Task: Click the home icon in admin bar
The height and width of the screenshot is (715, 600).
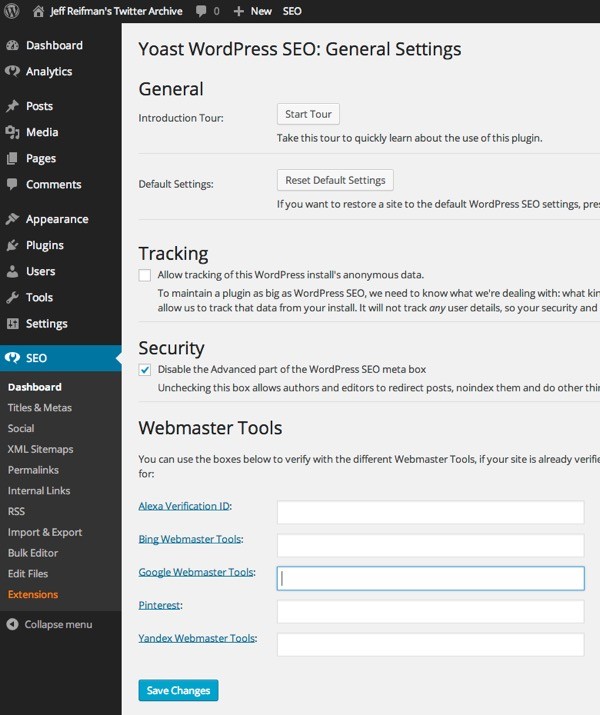Action: (38, 11)
